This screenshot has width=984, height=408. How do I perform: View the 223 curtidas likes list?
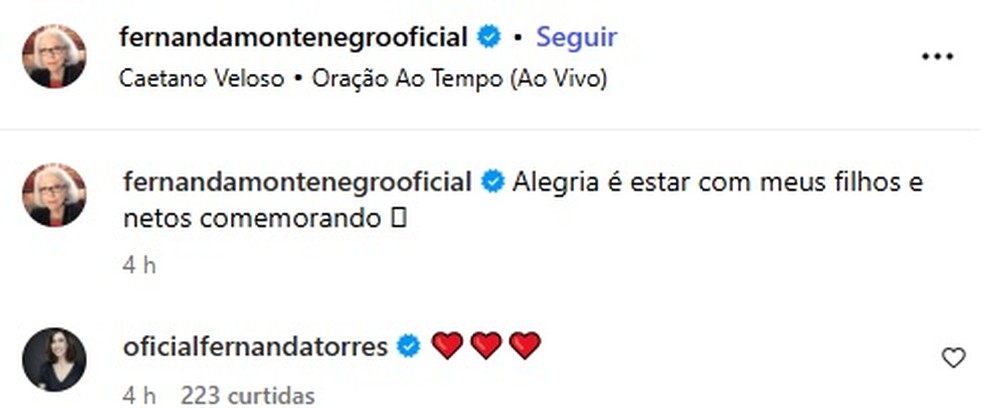click(x=248, y=395)
